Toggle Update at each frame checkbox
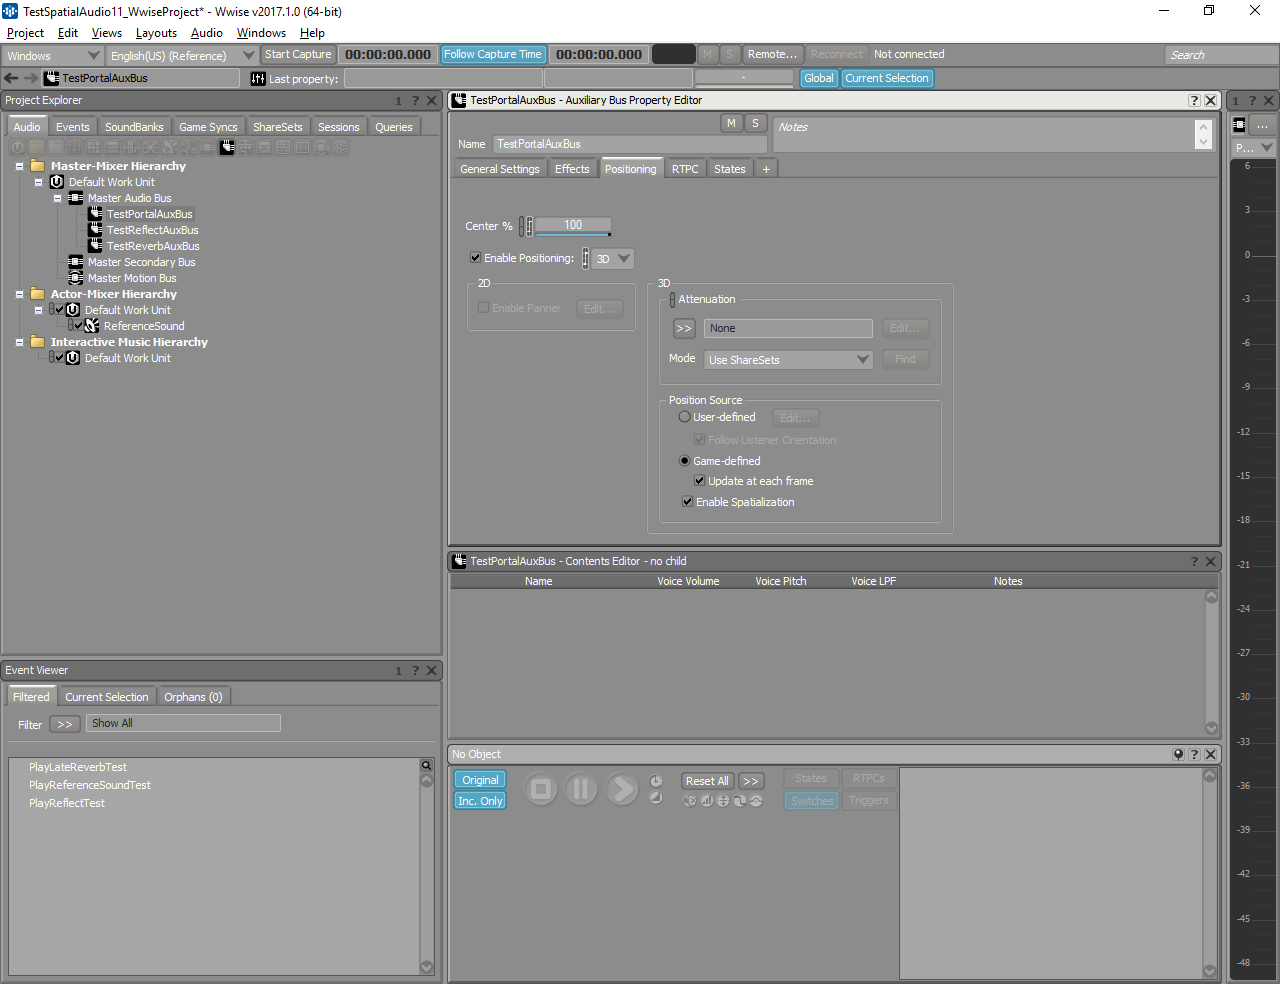Image resolution: width=1280 pixels, height=984 pixels. point(700,481)
